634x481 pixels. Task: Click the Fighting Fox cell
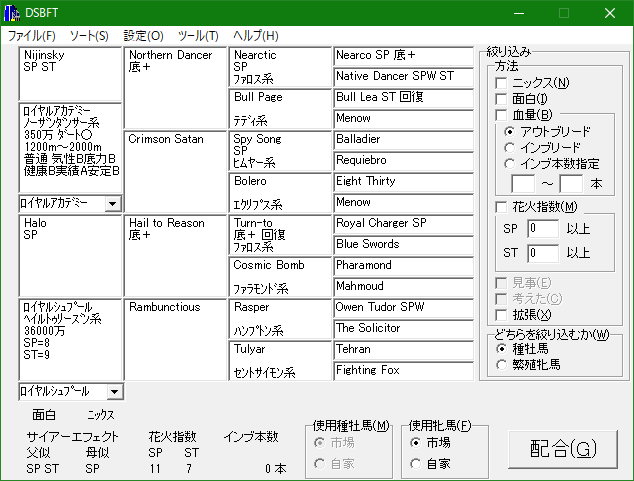tap(404, 371)
